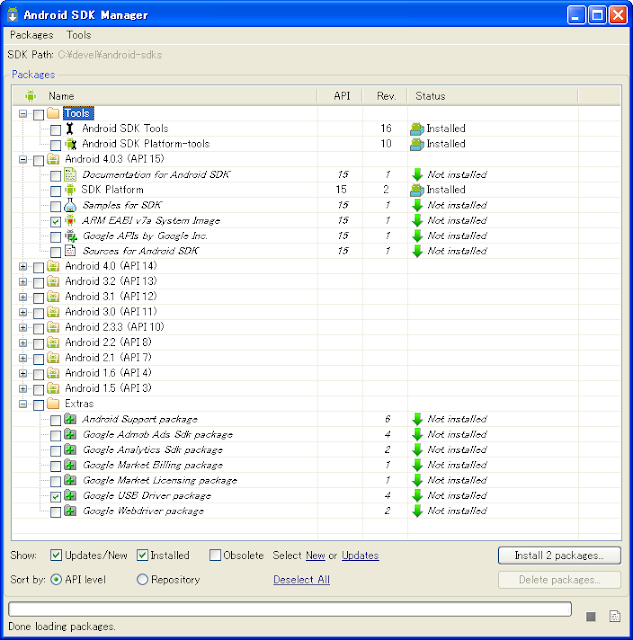633x640 pixels.
Task: Uncheck ARM EABI v7a System Image checkbox
Action: [x=56, y=222]
